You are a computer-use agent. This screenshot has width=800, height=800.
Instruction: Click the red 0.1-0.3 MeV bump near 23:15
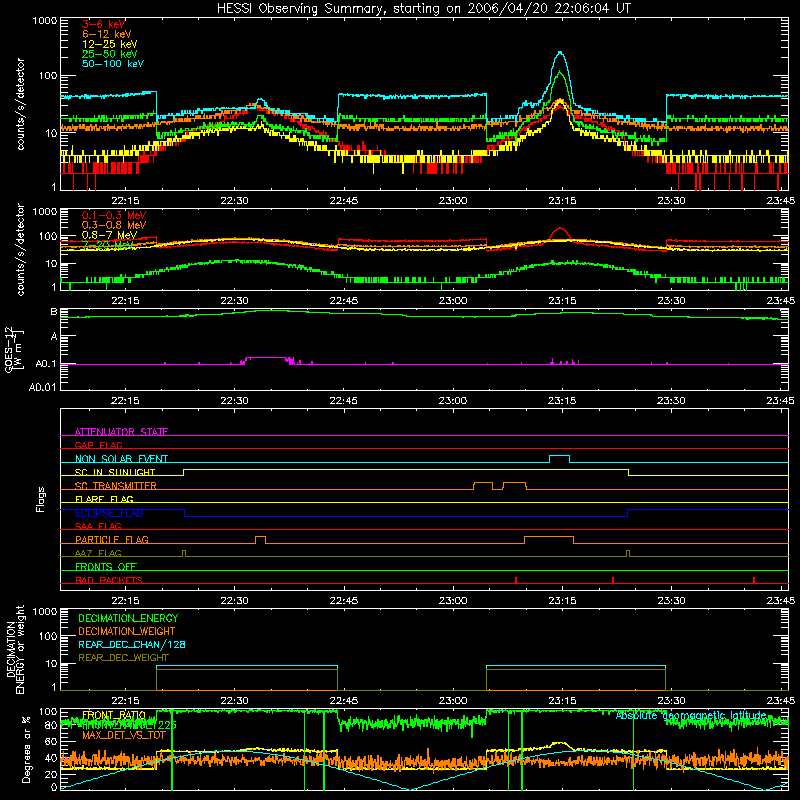tap(560, 231)
